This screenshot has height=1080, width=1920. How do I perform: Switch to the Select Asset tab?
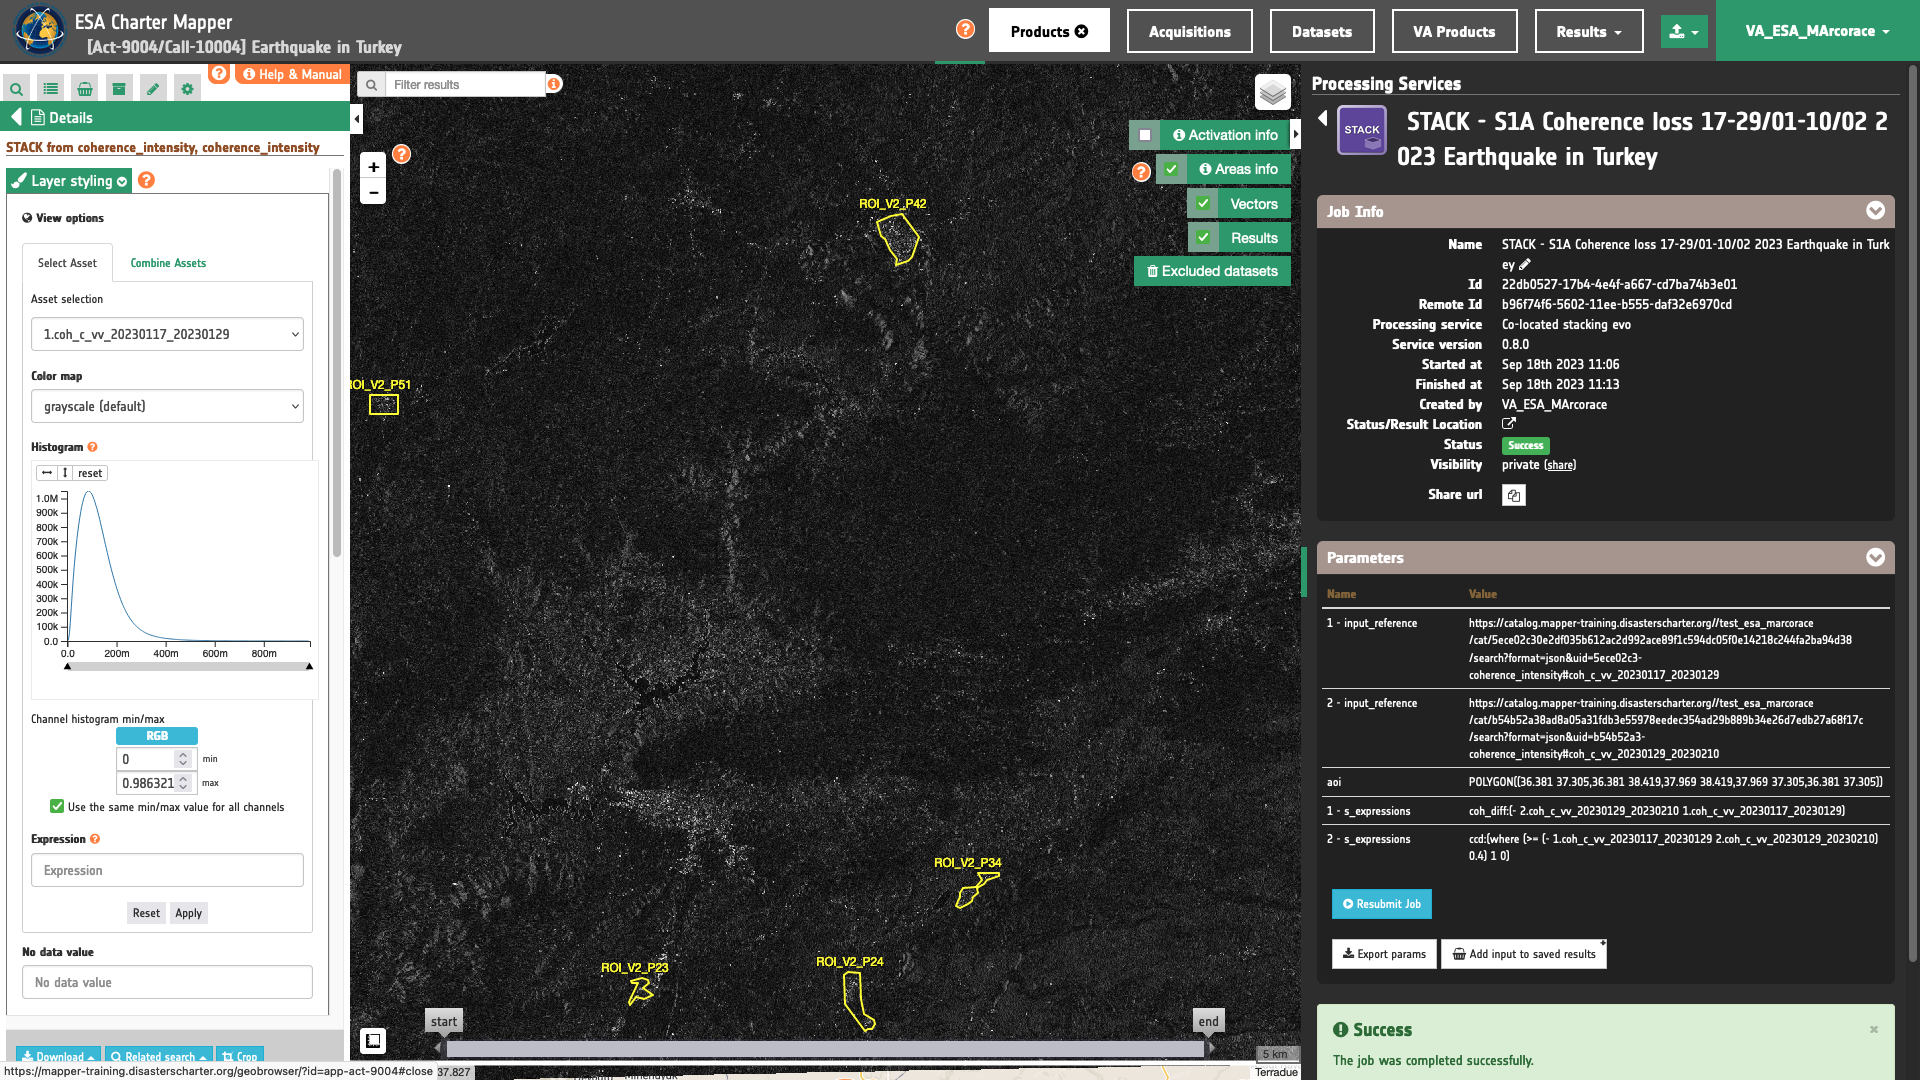tap(67, 263)
